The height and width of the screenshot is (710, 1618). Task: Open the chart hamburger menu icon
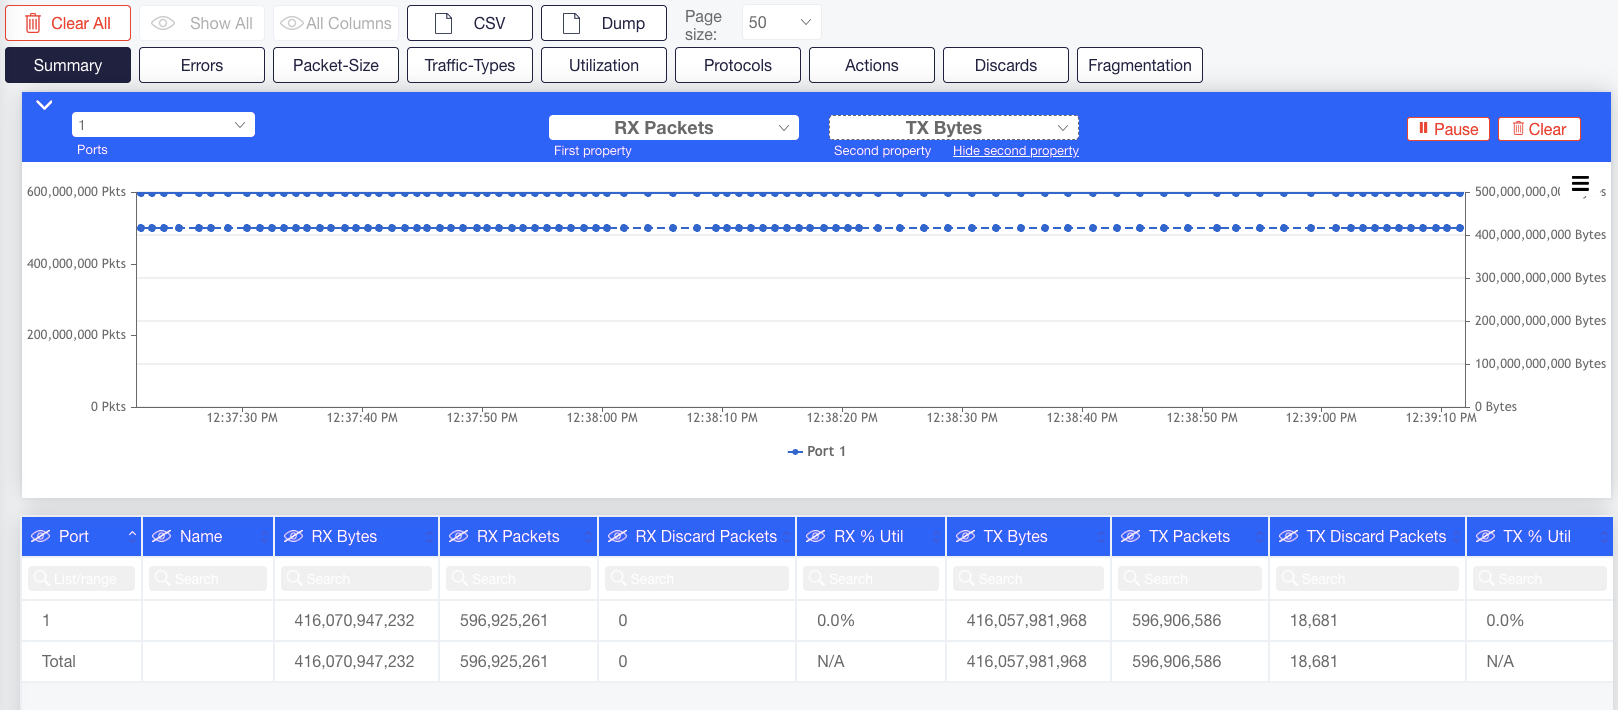1580,184
